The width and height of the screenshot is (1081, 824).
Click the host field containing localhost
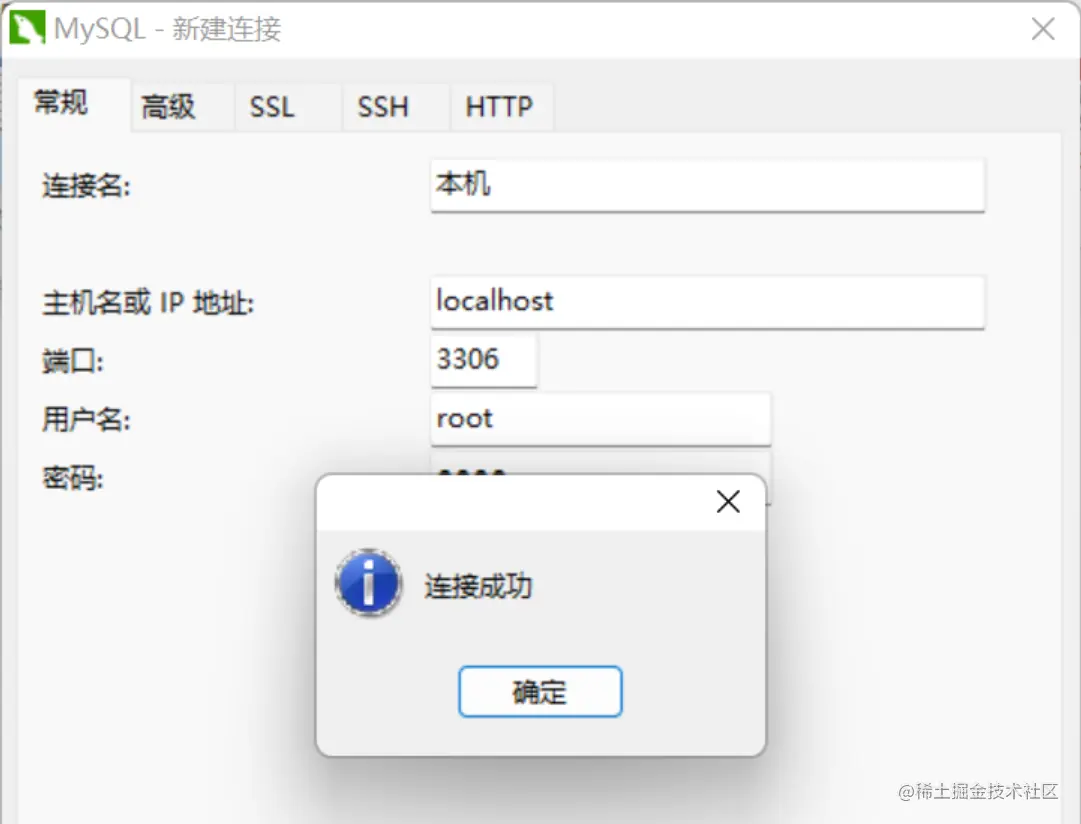707,302
